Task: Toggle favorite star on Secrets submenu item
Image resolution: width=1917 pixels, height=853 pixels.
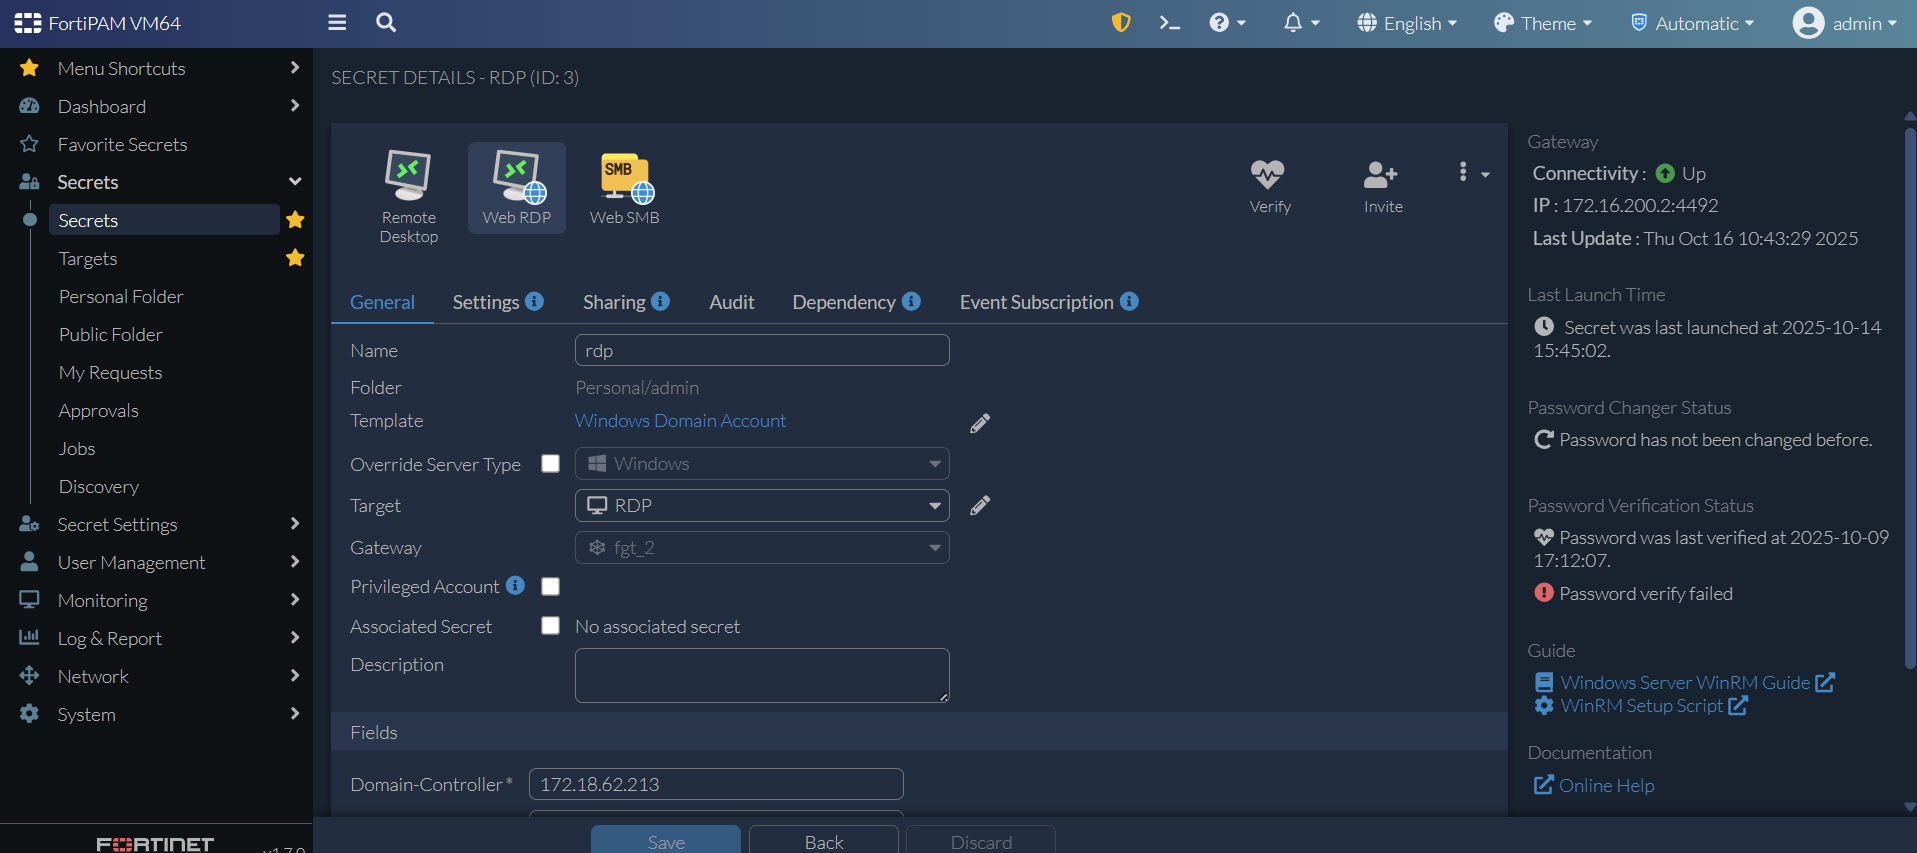Action: pyautogui.click(x=295, y=219)
